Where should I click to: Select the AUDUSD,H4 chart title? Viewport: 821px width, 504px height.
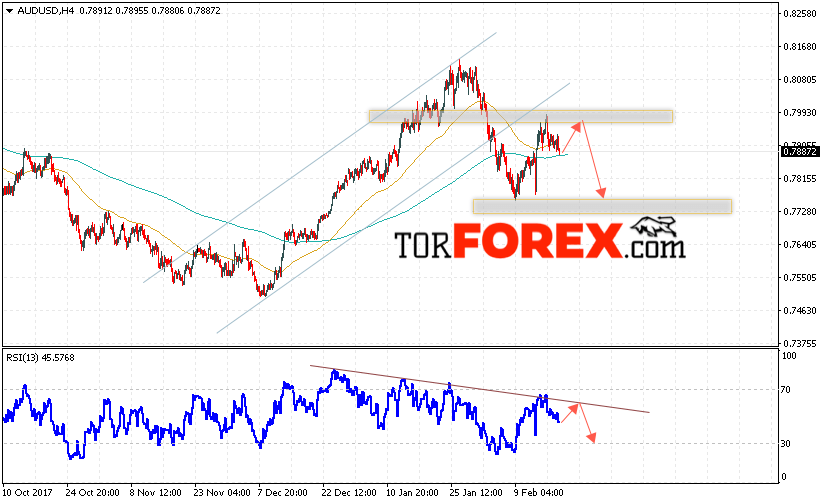tap(46, 10)
